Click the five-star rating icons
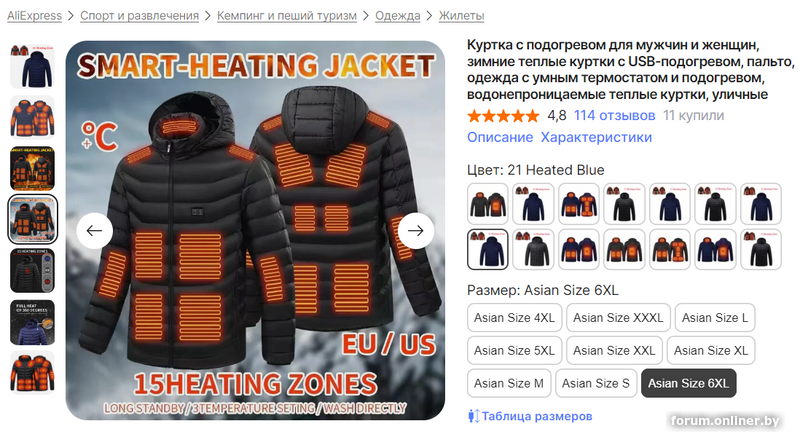Viewport: 800px width, 442px height. [503, 116]
